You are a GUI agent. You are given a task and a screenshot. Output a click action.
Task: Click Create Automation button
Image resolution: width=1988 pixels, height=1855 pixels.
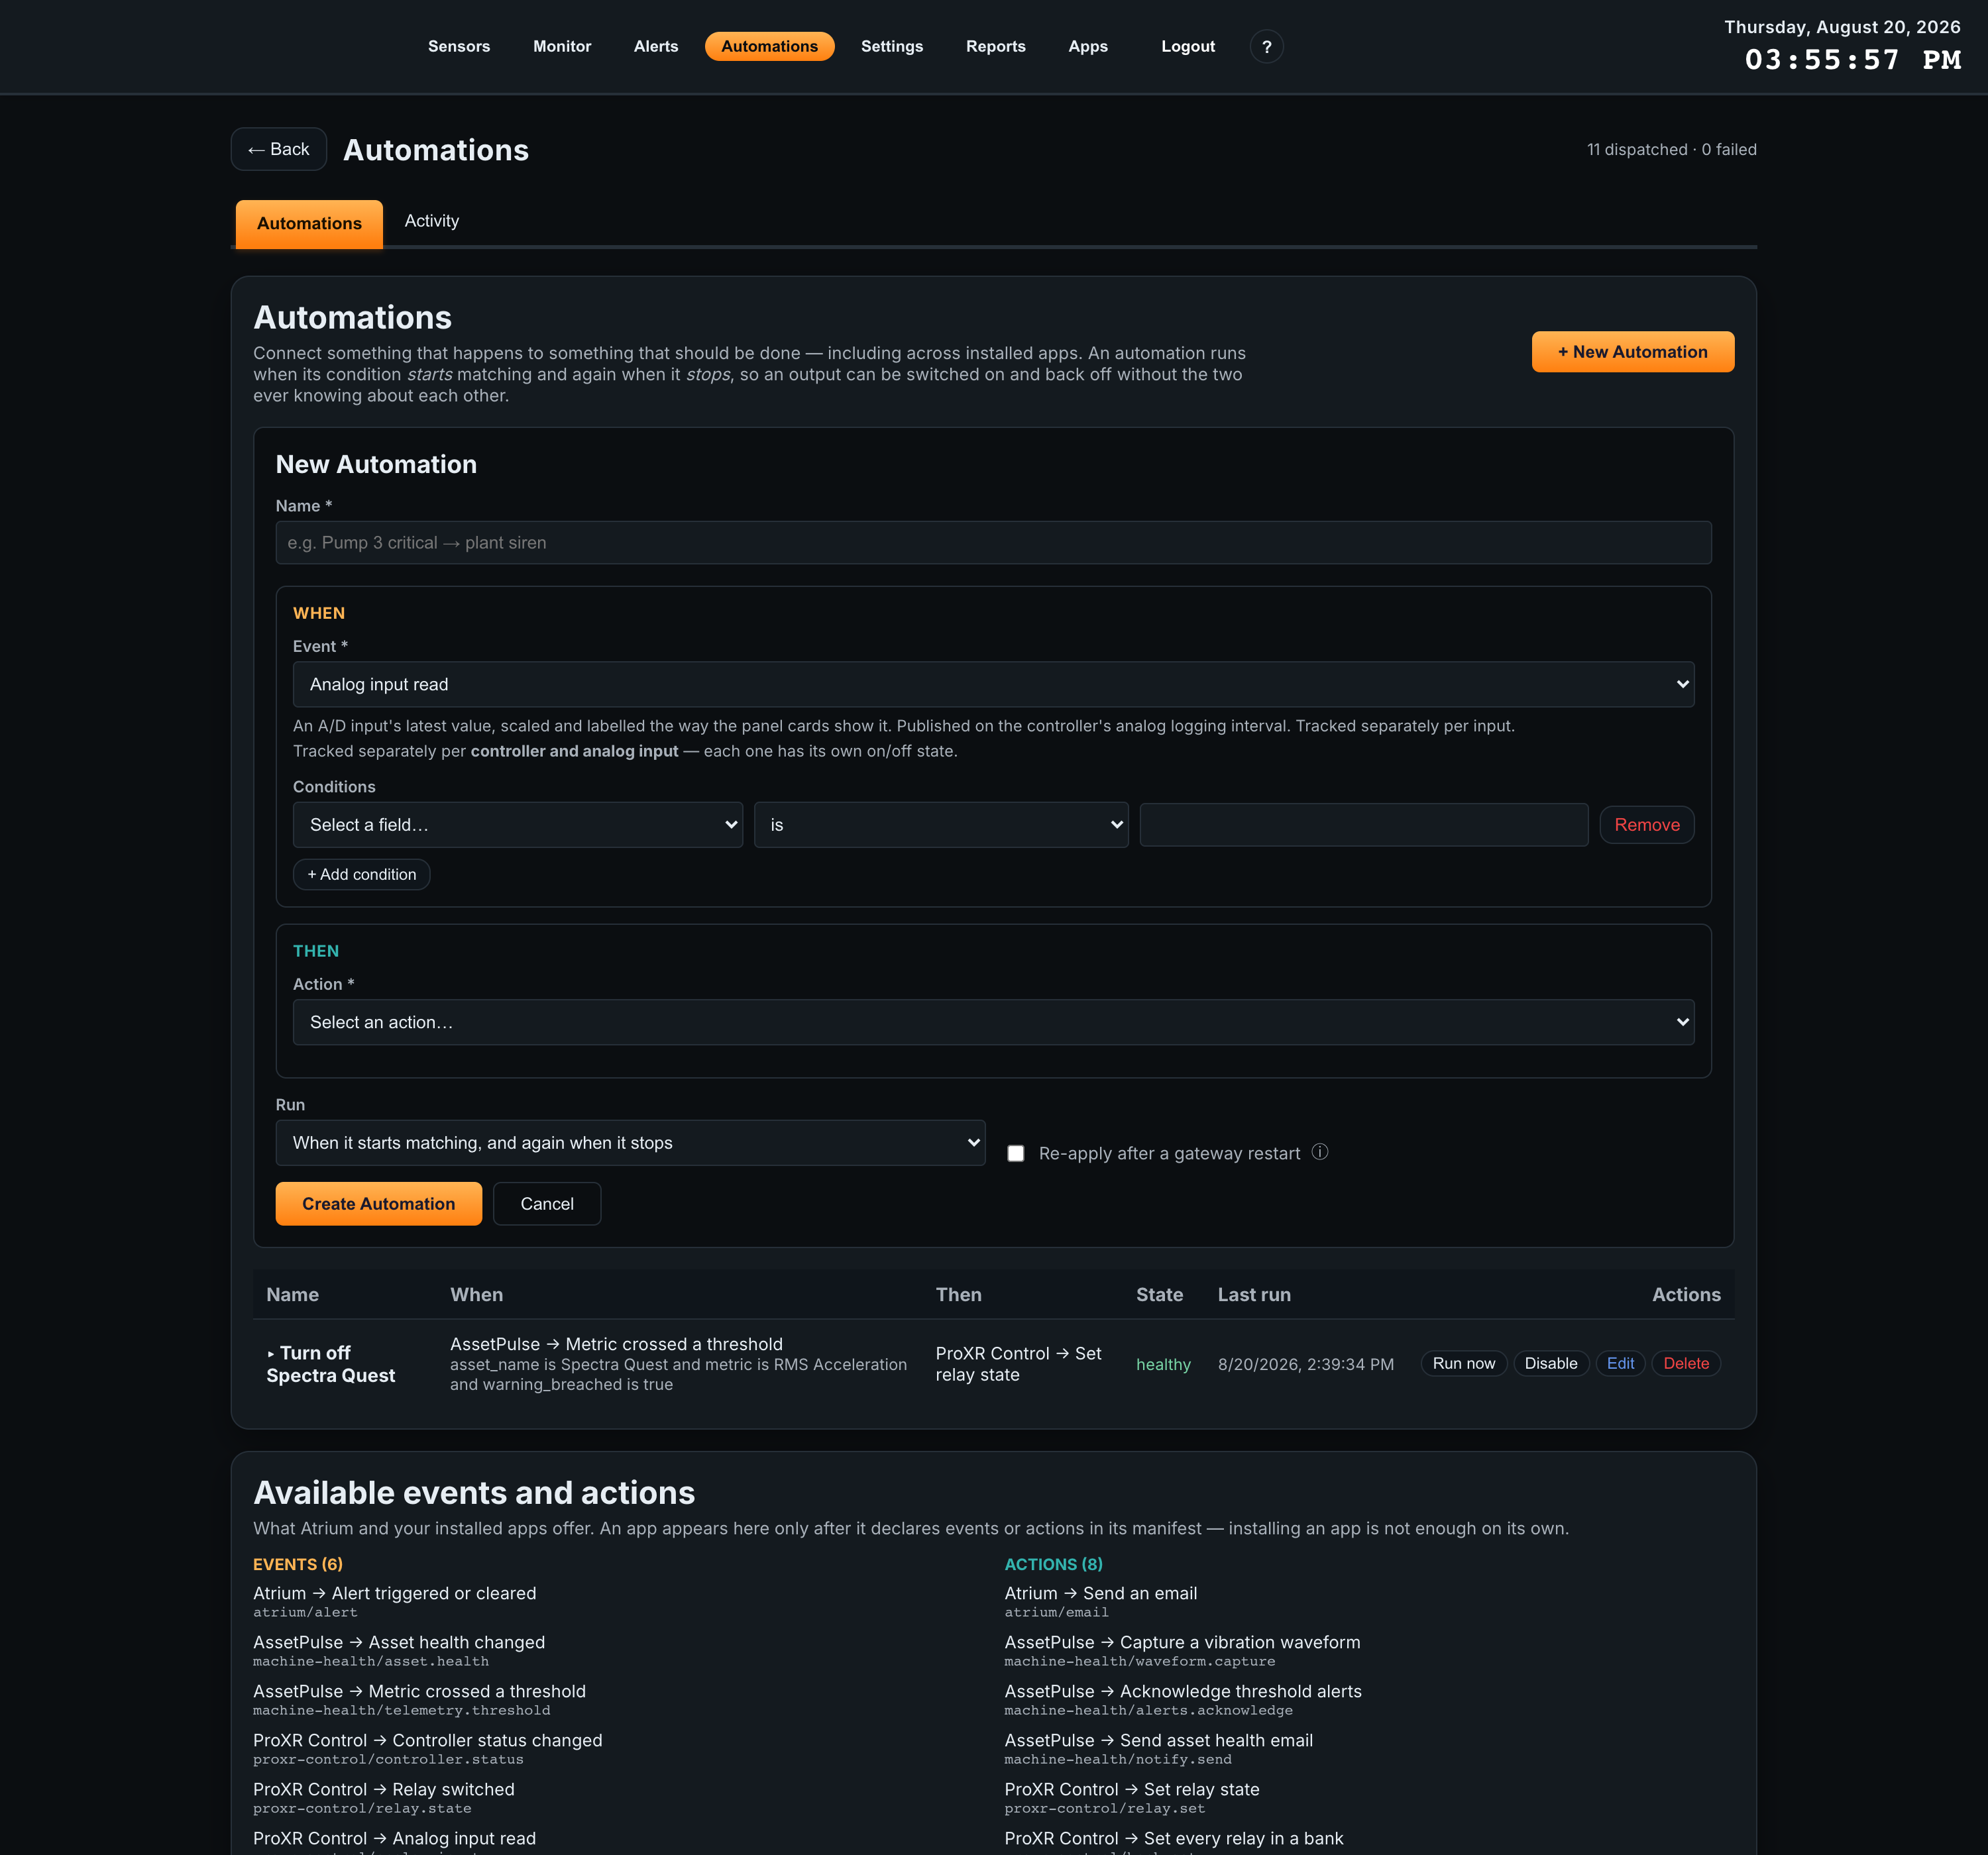pos(378,1204)
